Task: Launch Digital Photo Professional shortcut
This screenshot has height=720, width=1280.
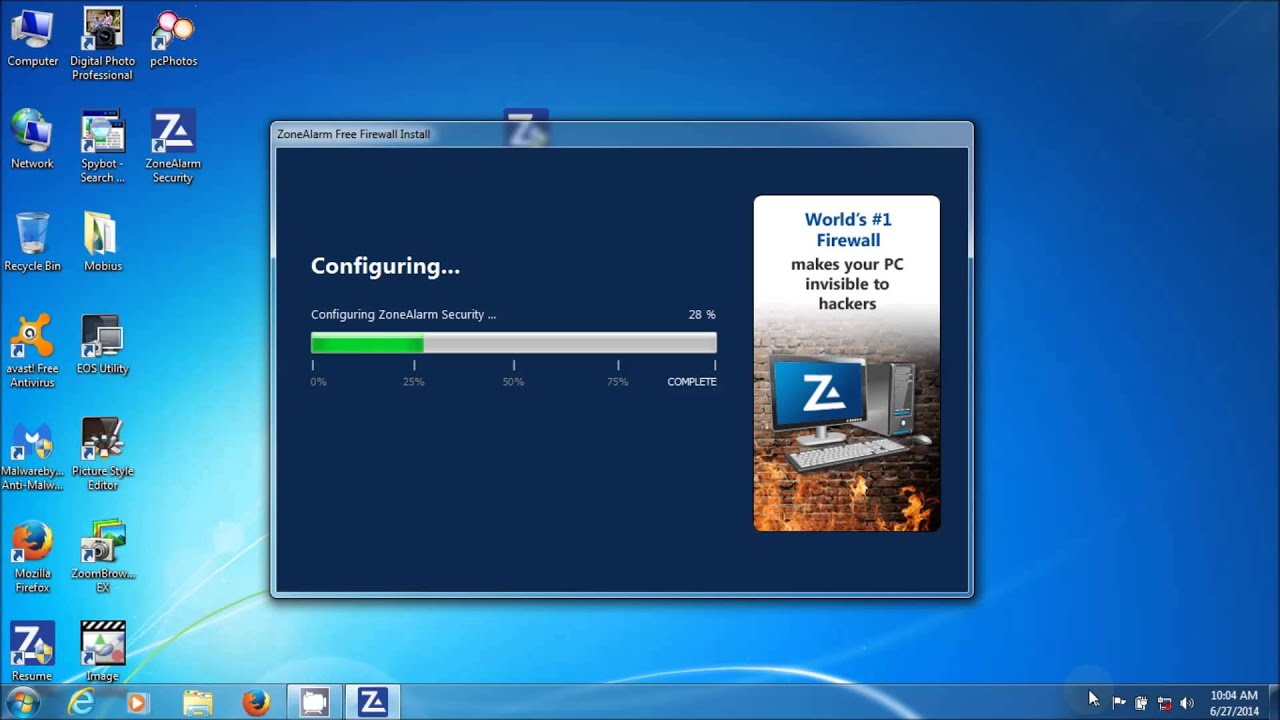Action: click(x=102, y=36)
